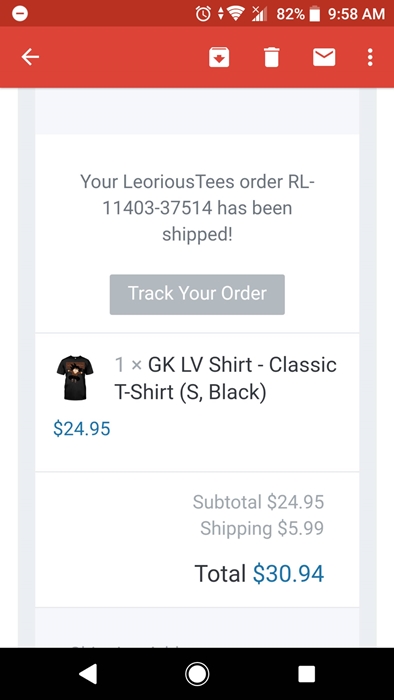The height and width of the screenshot is (700, 394).
Task: Tap the Wi-Fi status bar icon
Action: [x=234, y=14]
